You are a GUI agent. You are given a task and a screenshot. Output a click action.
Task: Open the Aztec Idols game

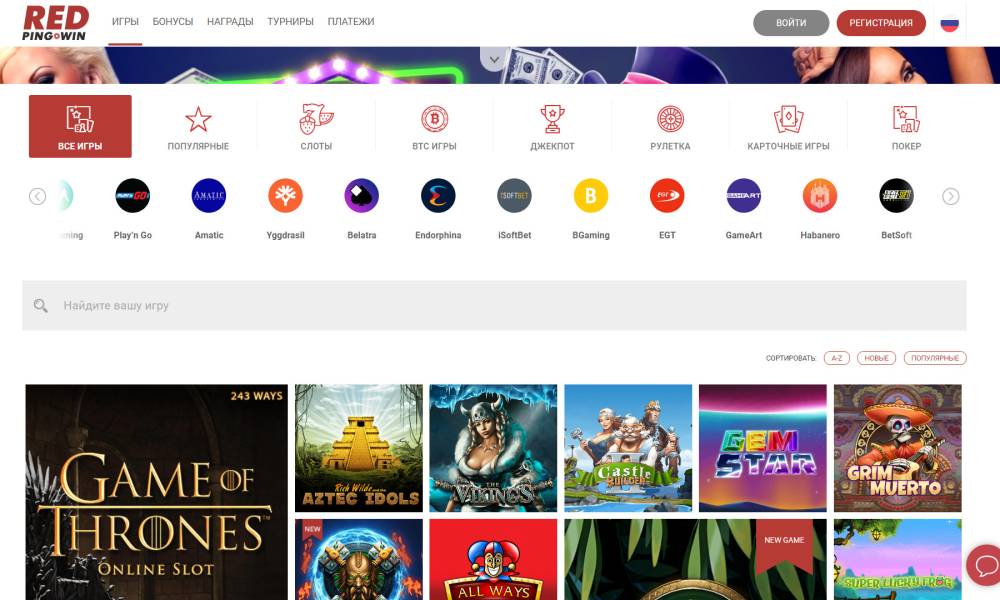point(358,448)
